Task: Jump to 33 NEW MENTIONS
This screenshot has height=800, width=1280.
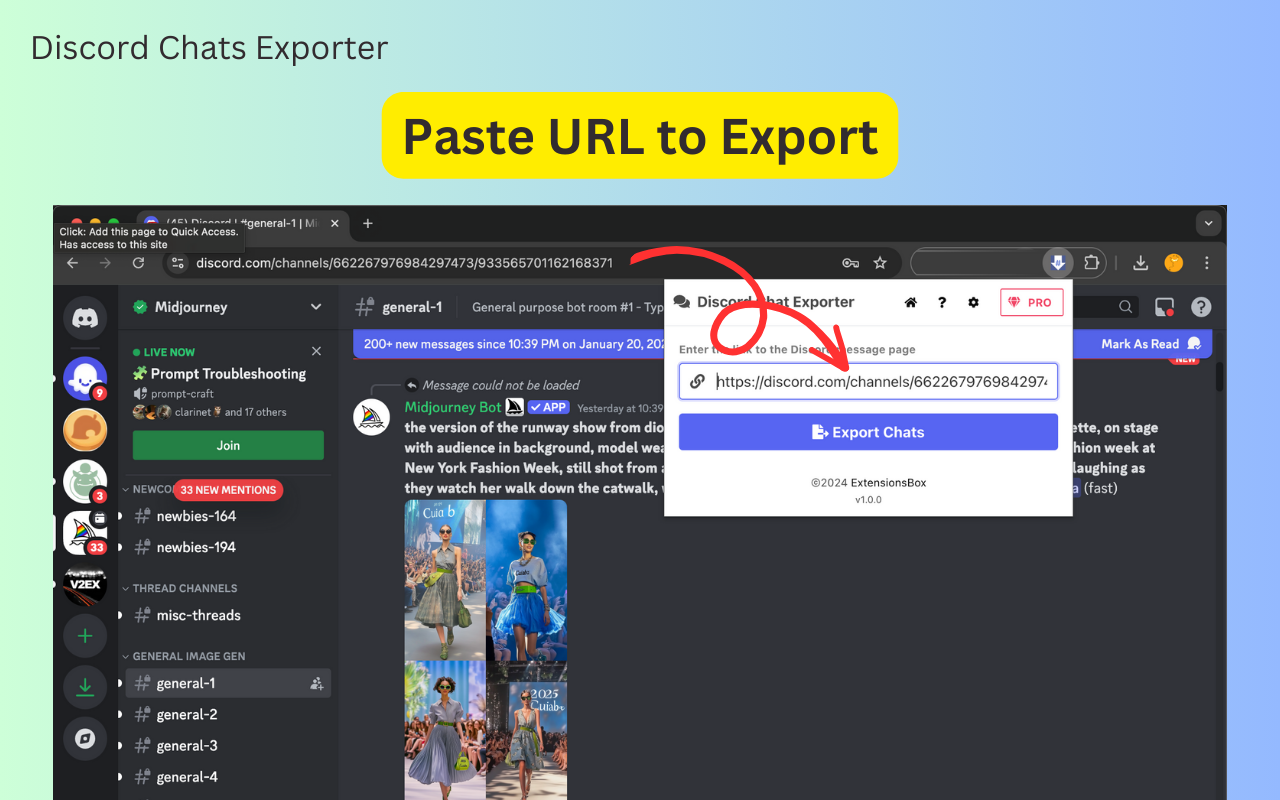Action: pos(228,490)
